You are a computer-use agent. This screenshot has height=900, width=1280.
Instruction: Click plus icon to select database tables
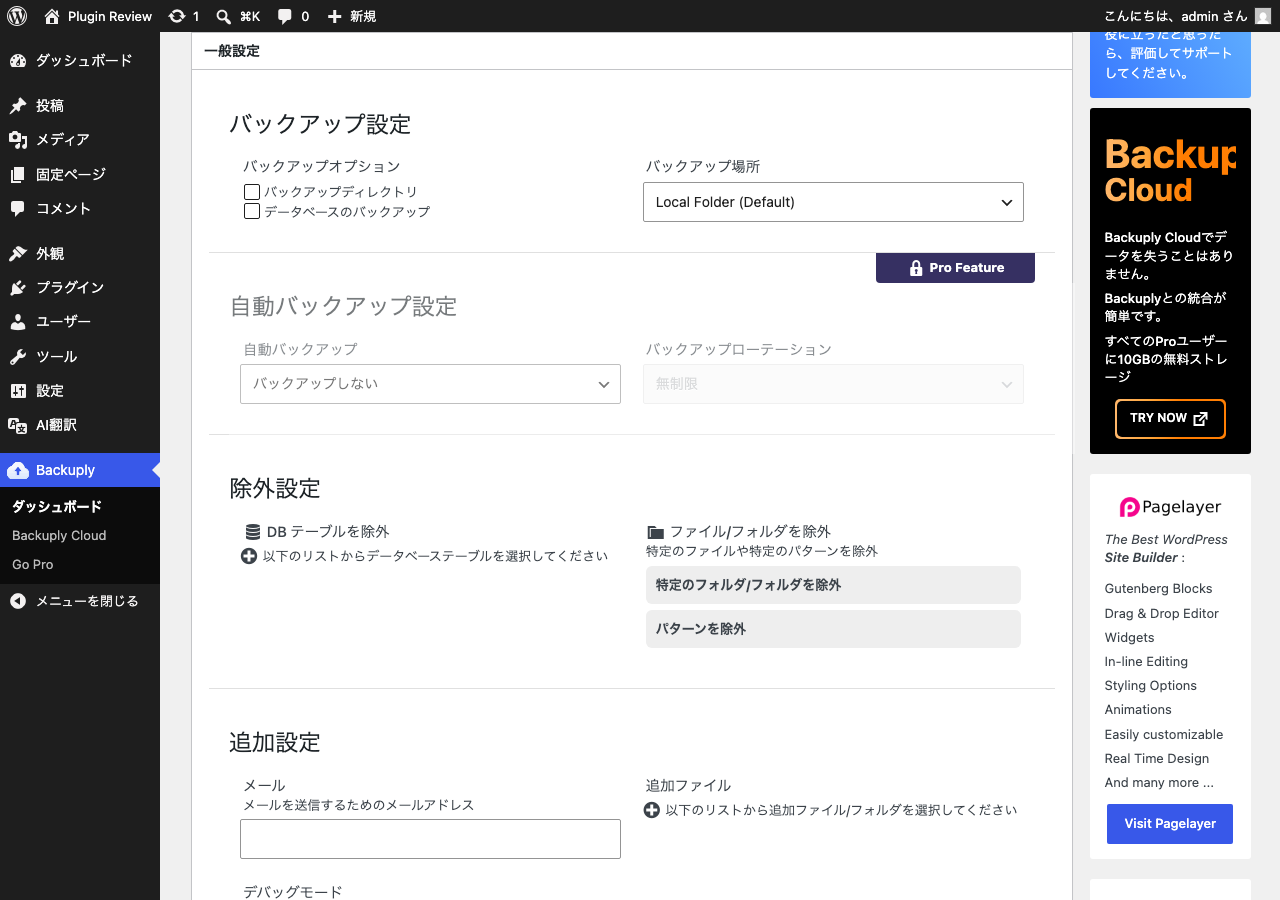point(249,556)
